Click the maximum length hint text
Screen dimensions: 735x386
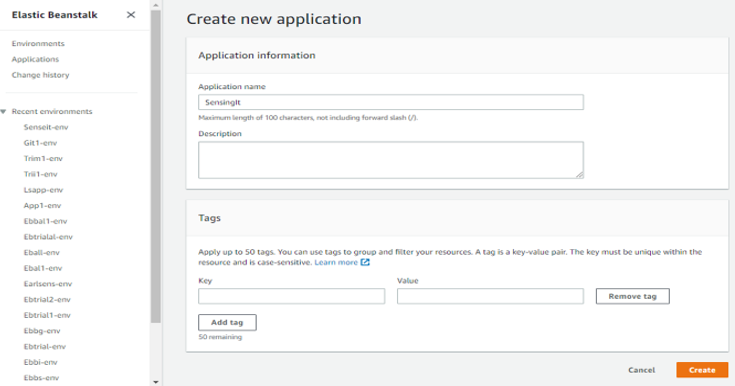pyautogui.click(x=308, y=118)
